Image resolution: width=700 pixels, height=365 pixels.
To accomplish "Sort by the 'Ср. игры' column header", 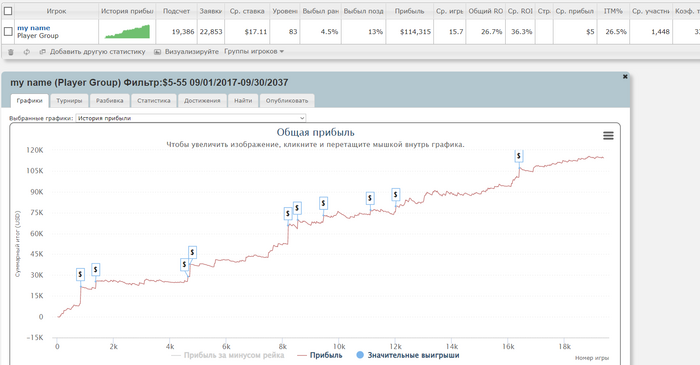I will pos(450,11).
